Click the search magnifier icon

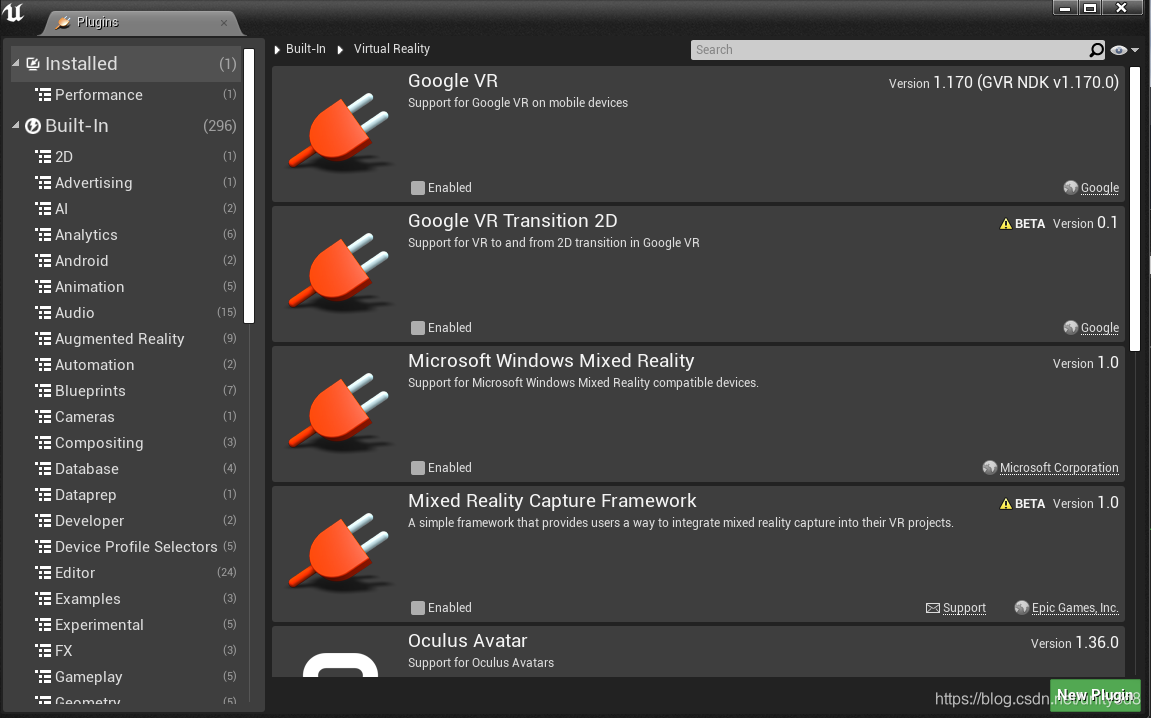point(1096,50)
